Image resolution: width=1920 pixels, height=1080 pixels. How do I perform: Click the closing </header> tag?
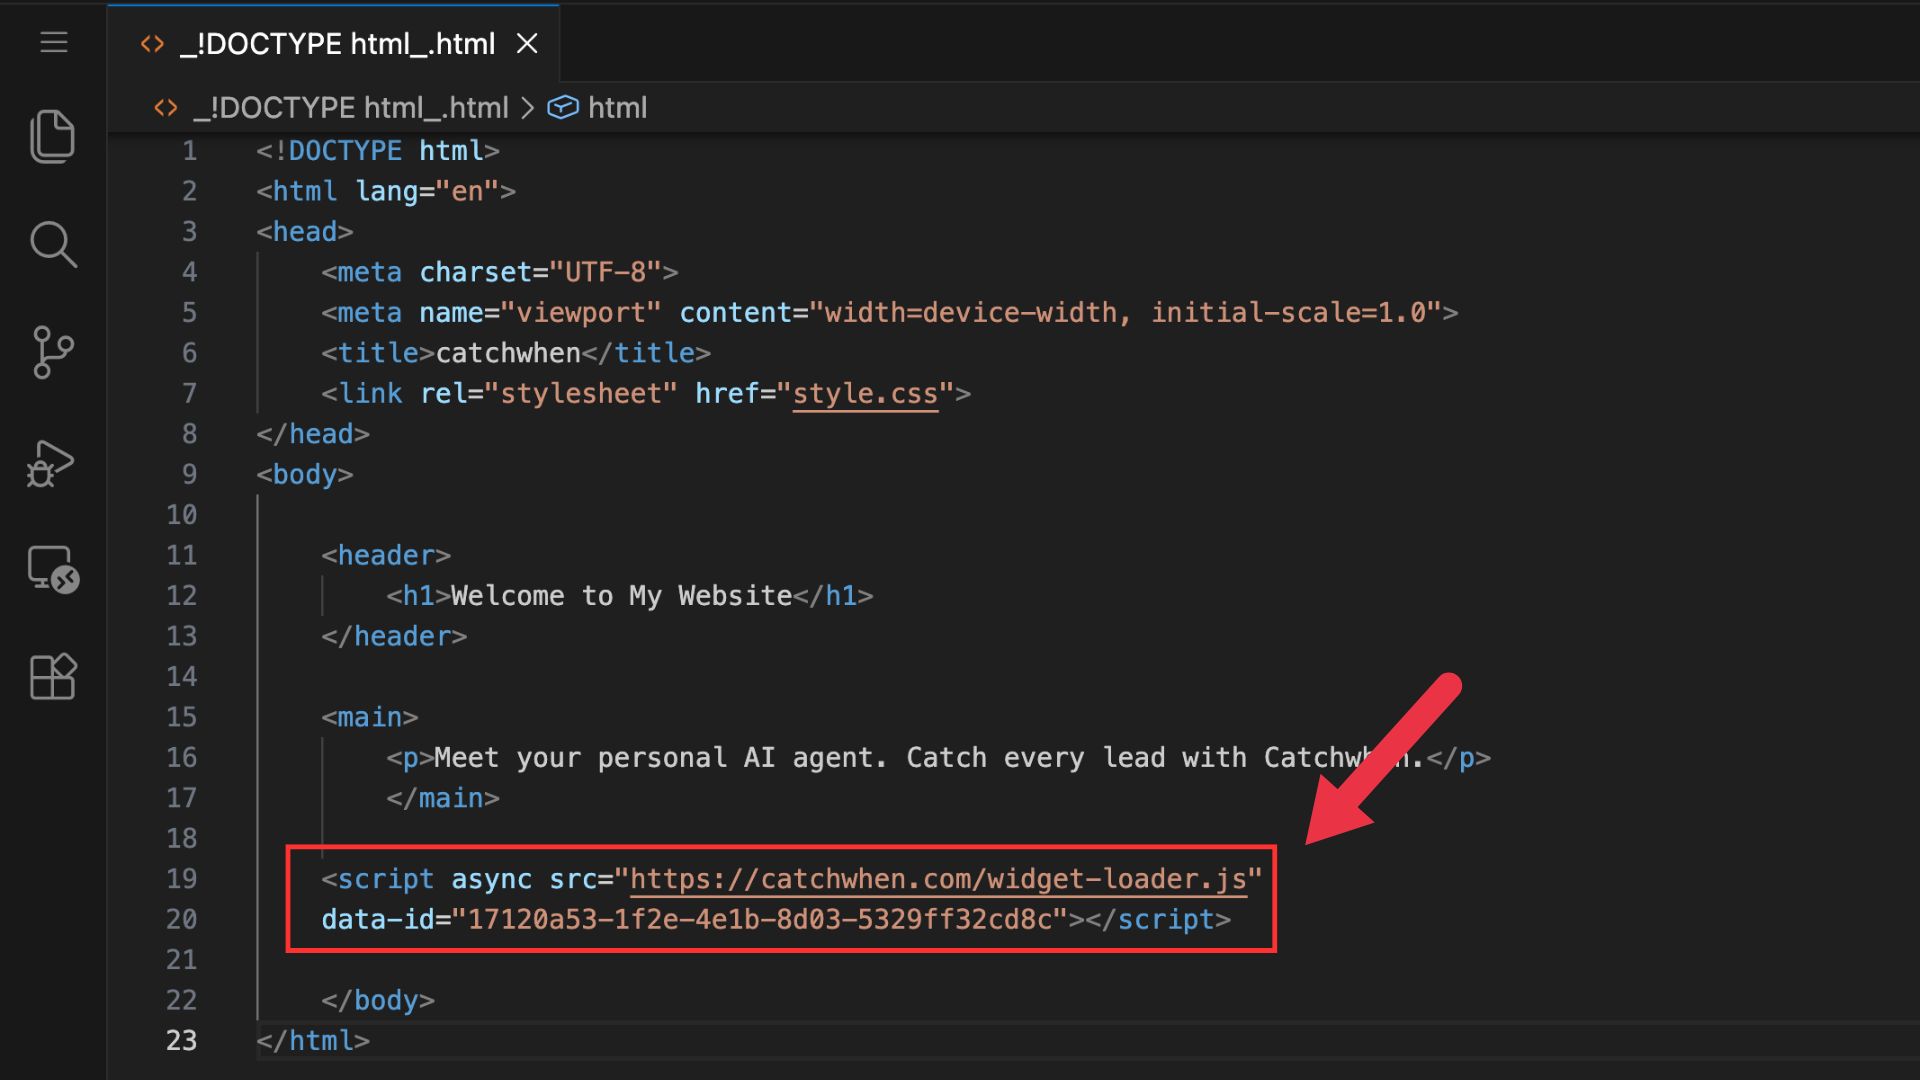point(394,636)
